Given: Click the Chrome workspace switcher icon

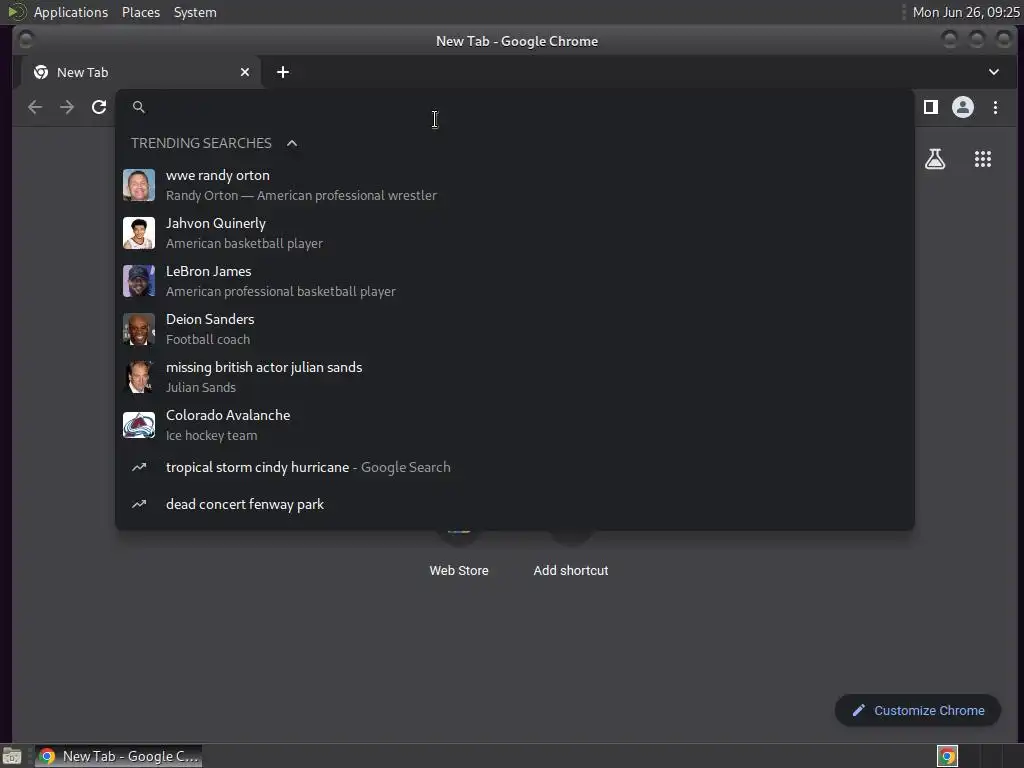Looking at the screenshot, I should tap(948, 756).
